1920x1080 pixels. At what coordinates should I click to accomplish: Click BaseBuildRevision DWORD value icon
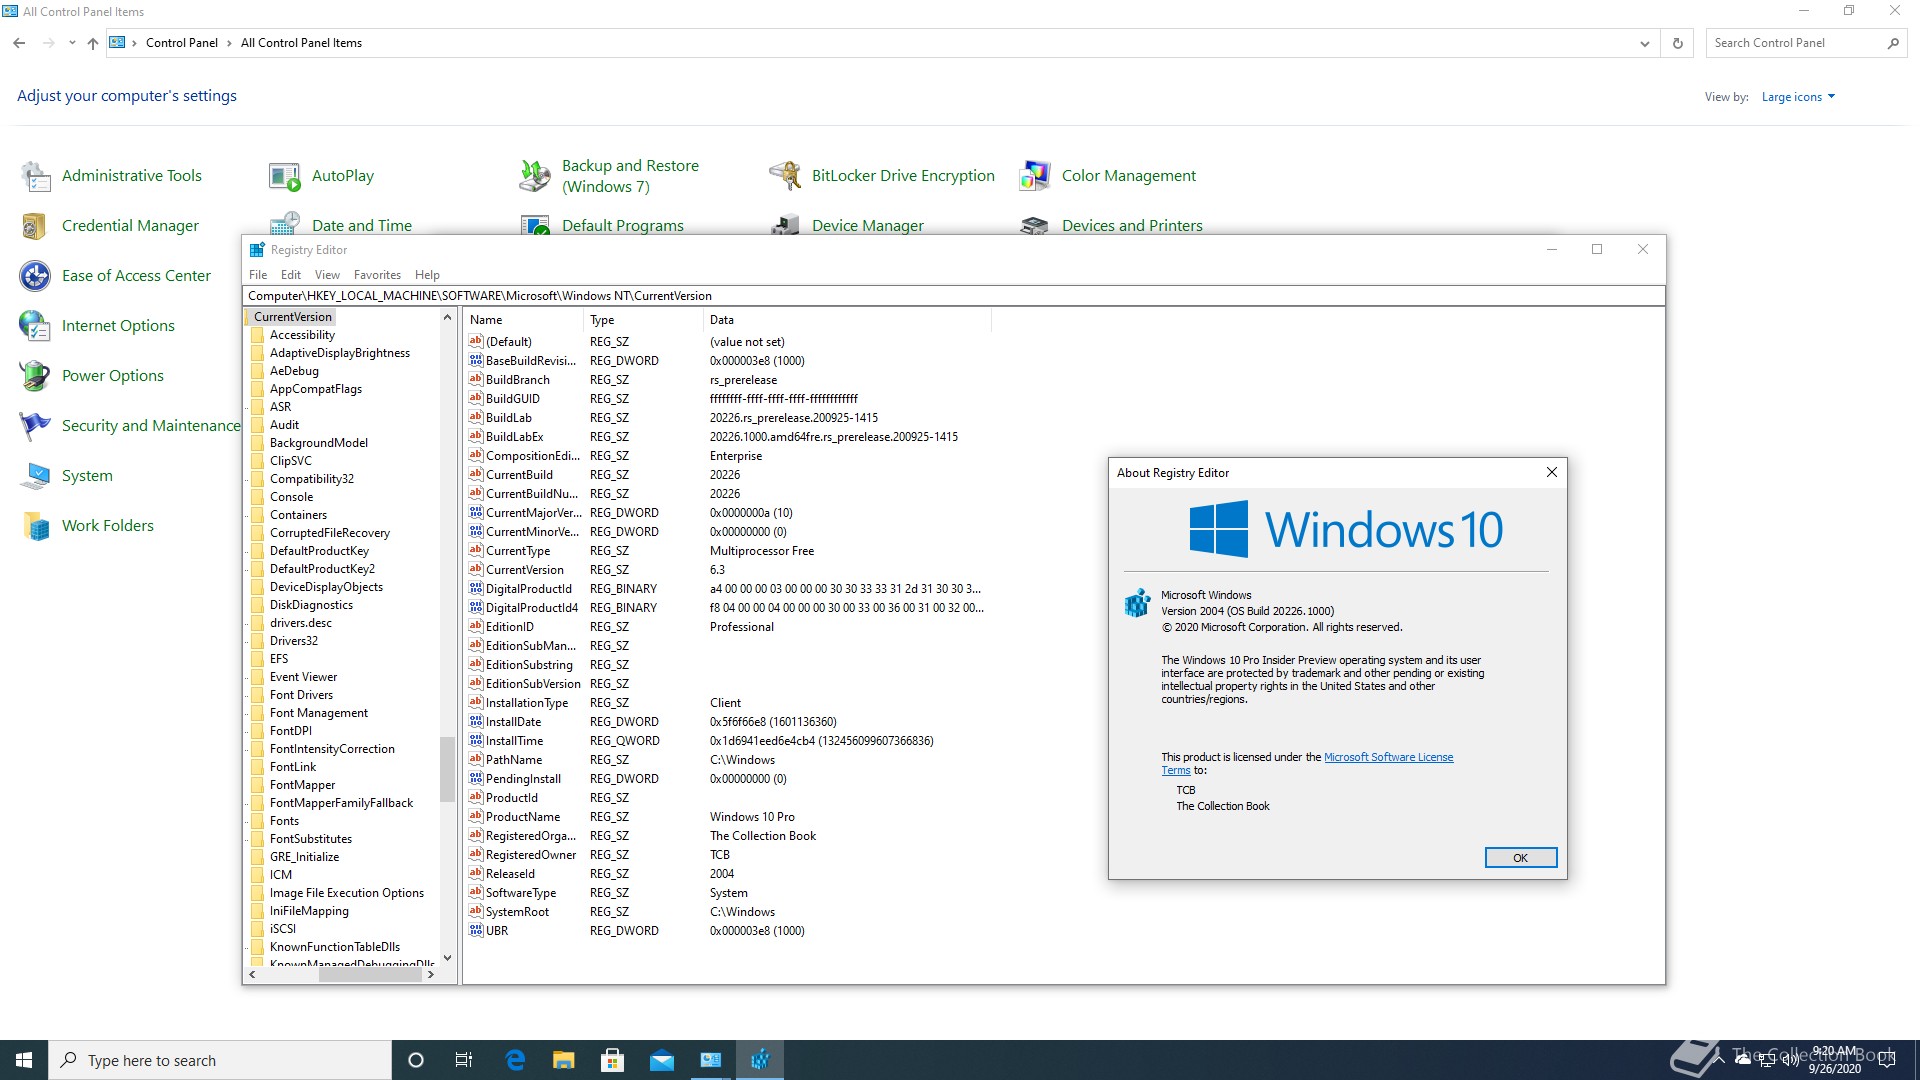coord(476,361)
